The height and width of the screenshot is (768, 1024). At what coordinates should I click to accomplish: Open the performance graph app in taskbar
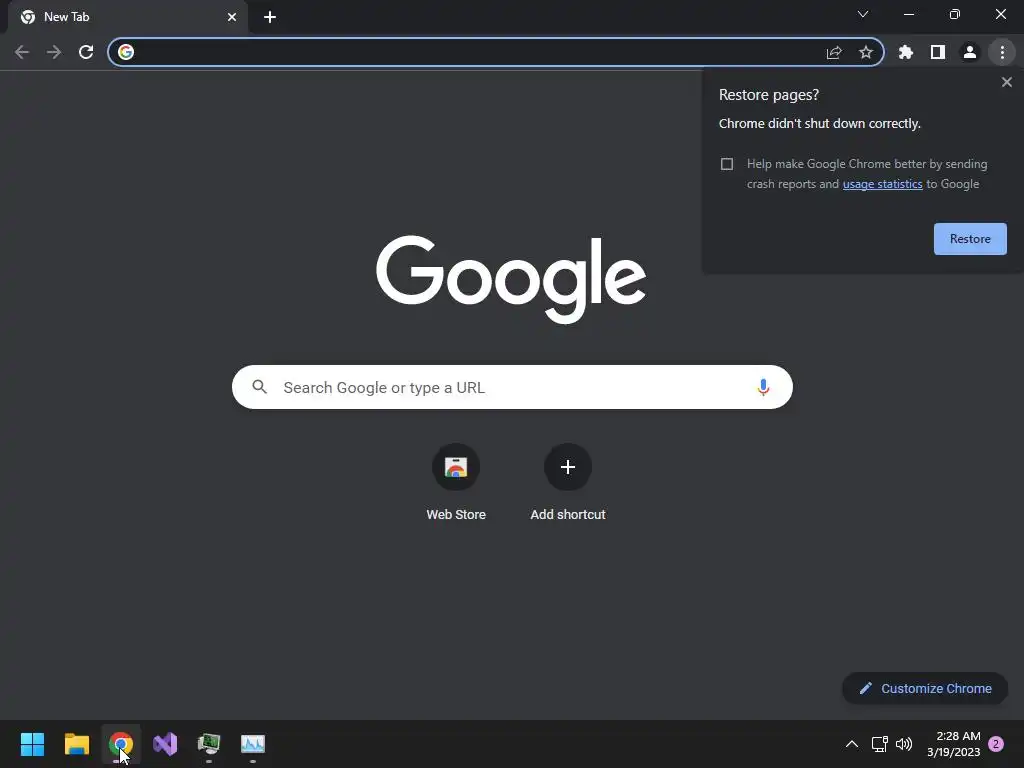(x=253, y=744)
